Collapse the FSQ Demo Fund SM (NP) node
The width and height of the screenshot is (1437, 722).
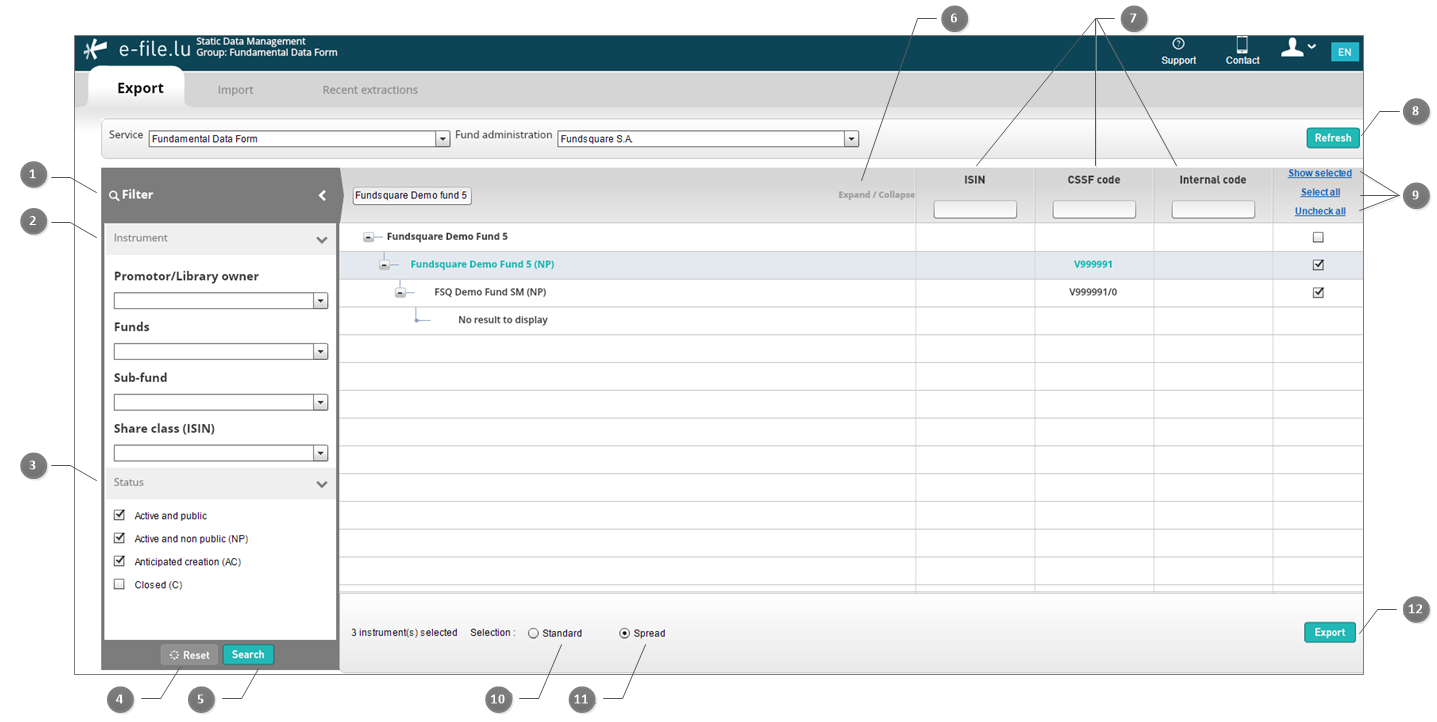tap(400, 293)
